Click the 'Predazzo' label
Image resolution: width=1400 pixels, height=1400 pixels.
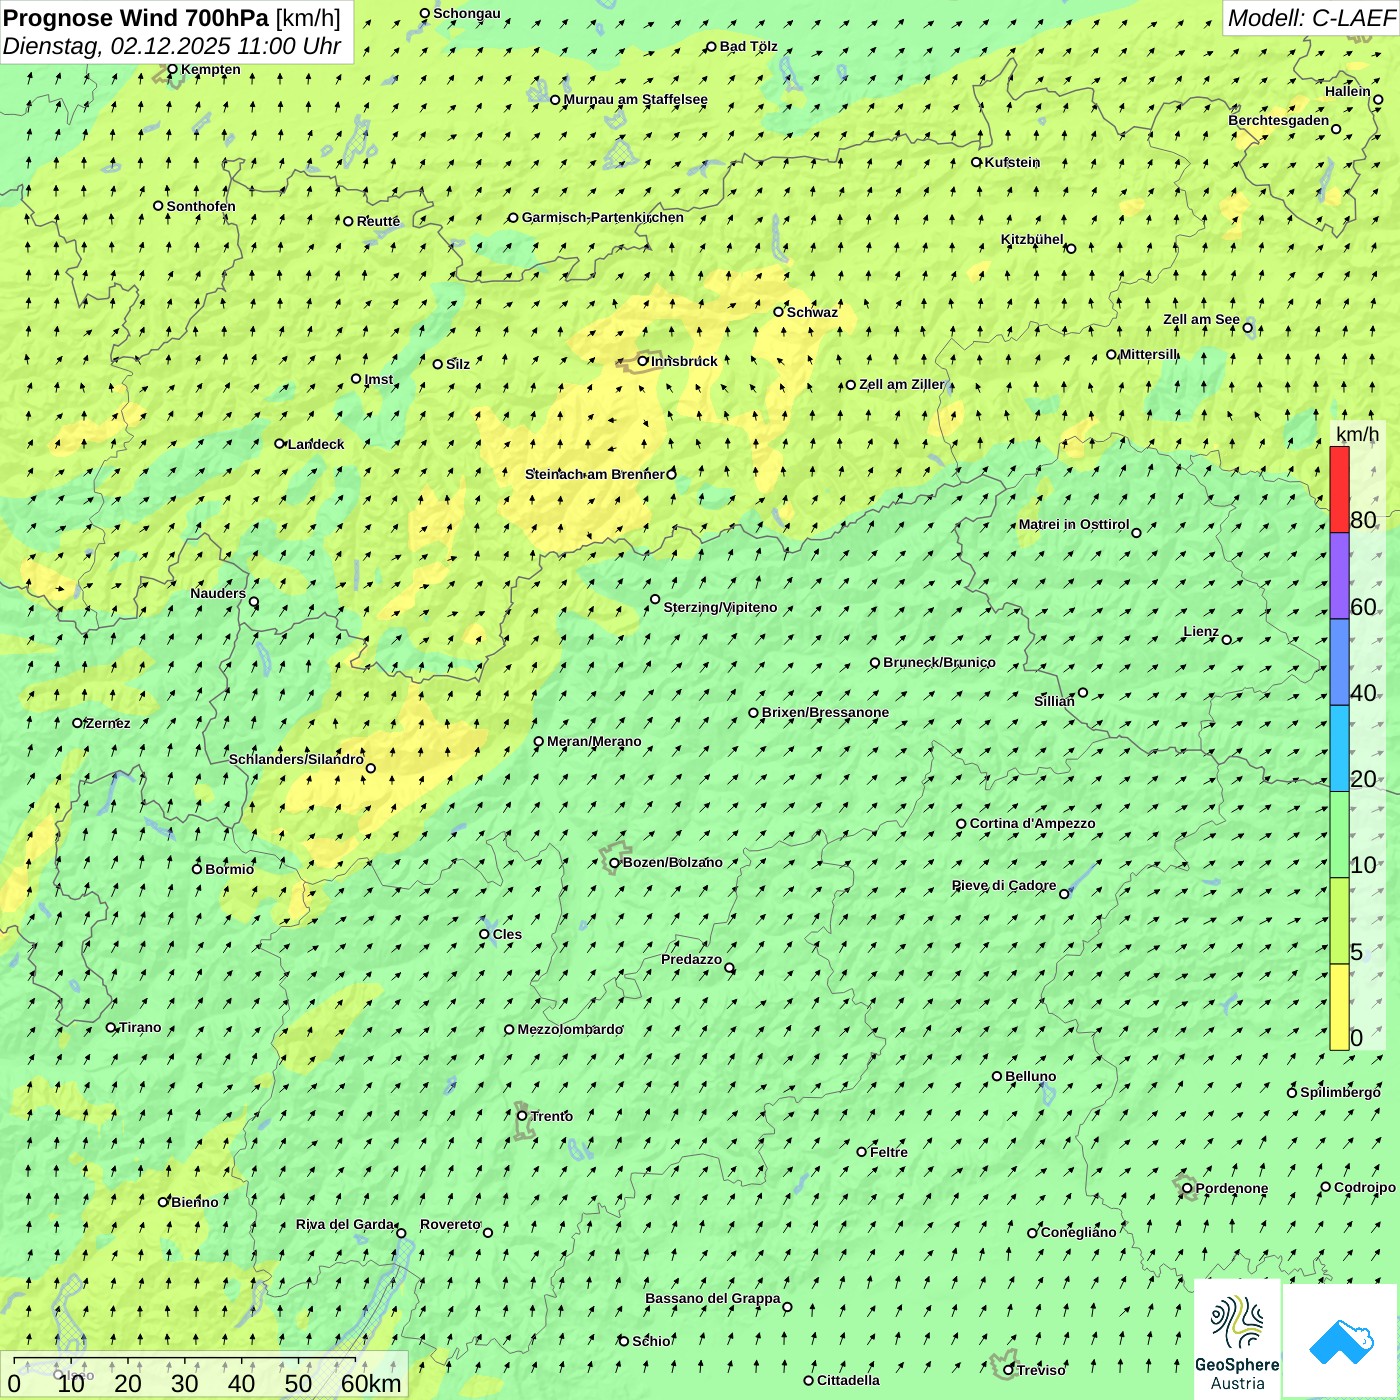(x=691, y=959)
